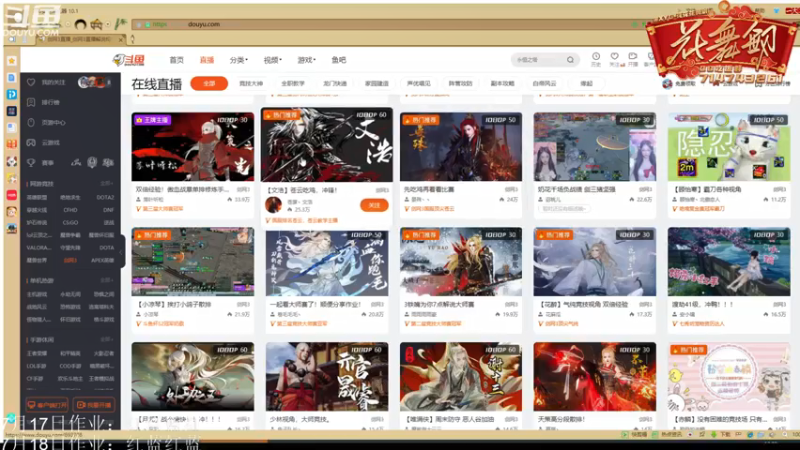
Task: Click the mouse icon in the sidebar
Action: pyautogui.click(x=31, y=122)
